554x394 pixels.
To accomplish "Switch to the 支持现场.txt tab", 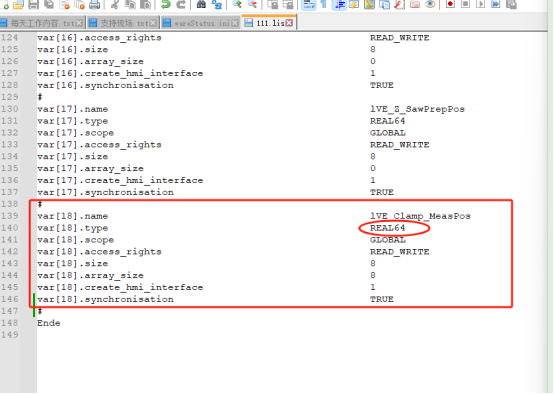I will coord(123,23).
